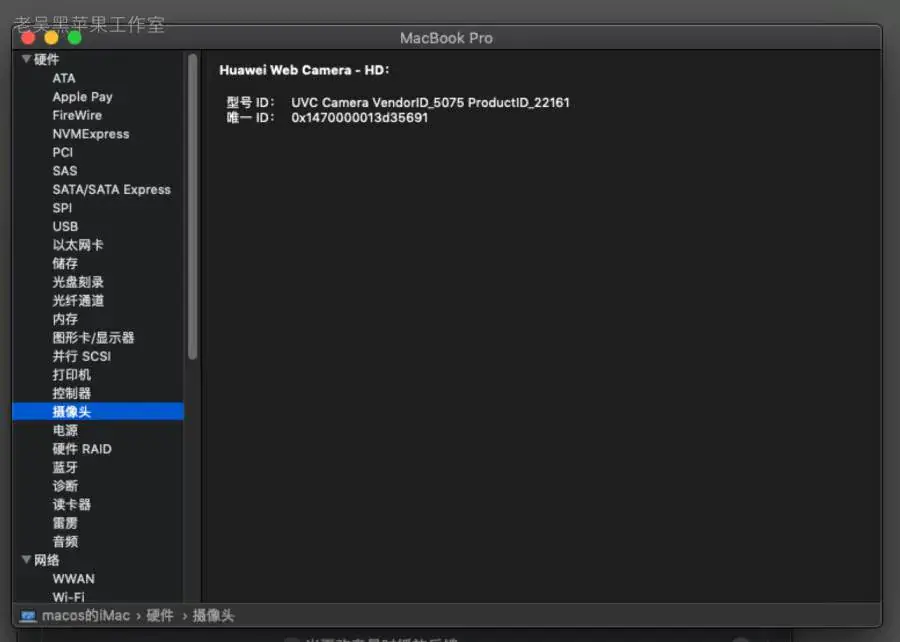900x642 pixels.
Task: Select PCI in the hardware list
Action: [x=63, y=152]
